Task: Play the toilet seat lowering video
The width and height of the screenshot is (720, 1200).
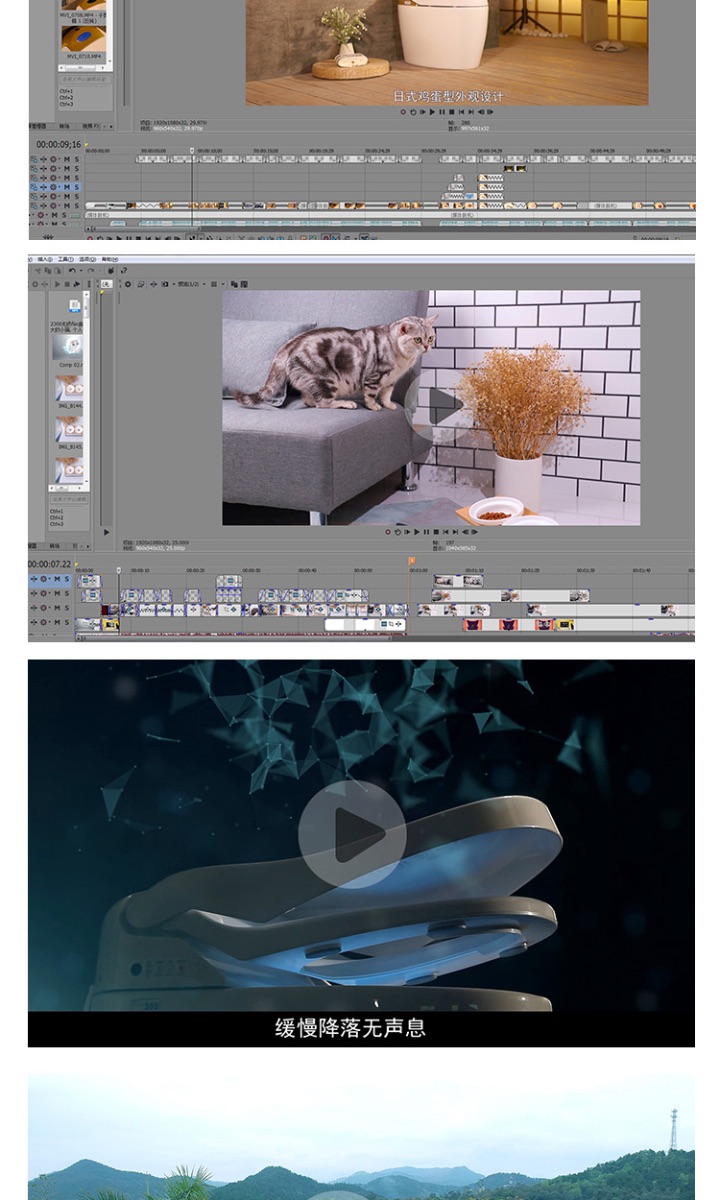Action: [x=352, y=835]
